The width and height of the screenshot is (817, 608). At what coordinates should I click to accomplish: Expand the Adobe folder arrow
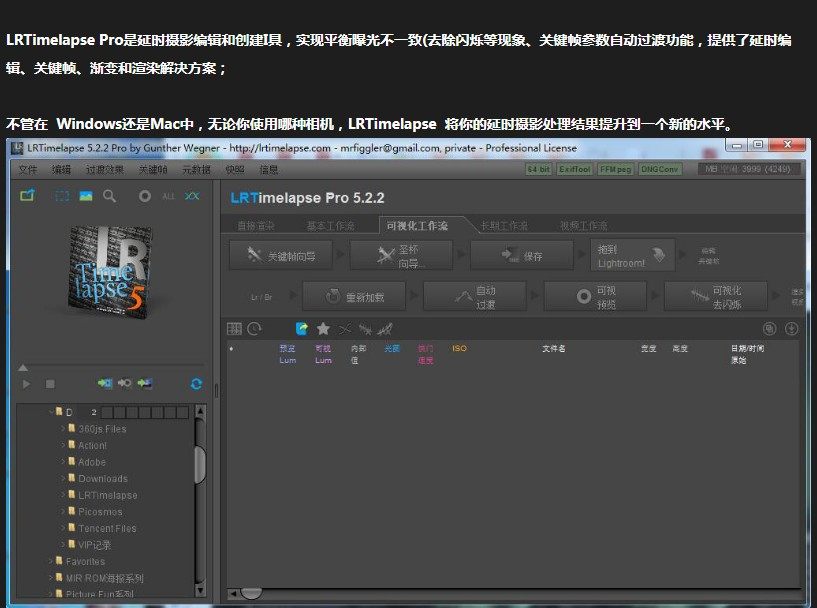click(x=63, y=462)
